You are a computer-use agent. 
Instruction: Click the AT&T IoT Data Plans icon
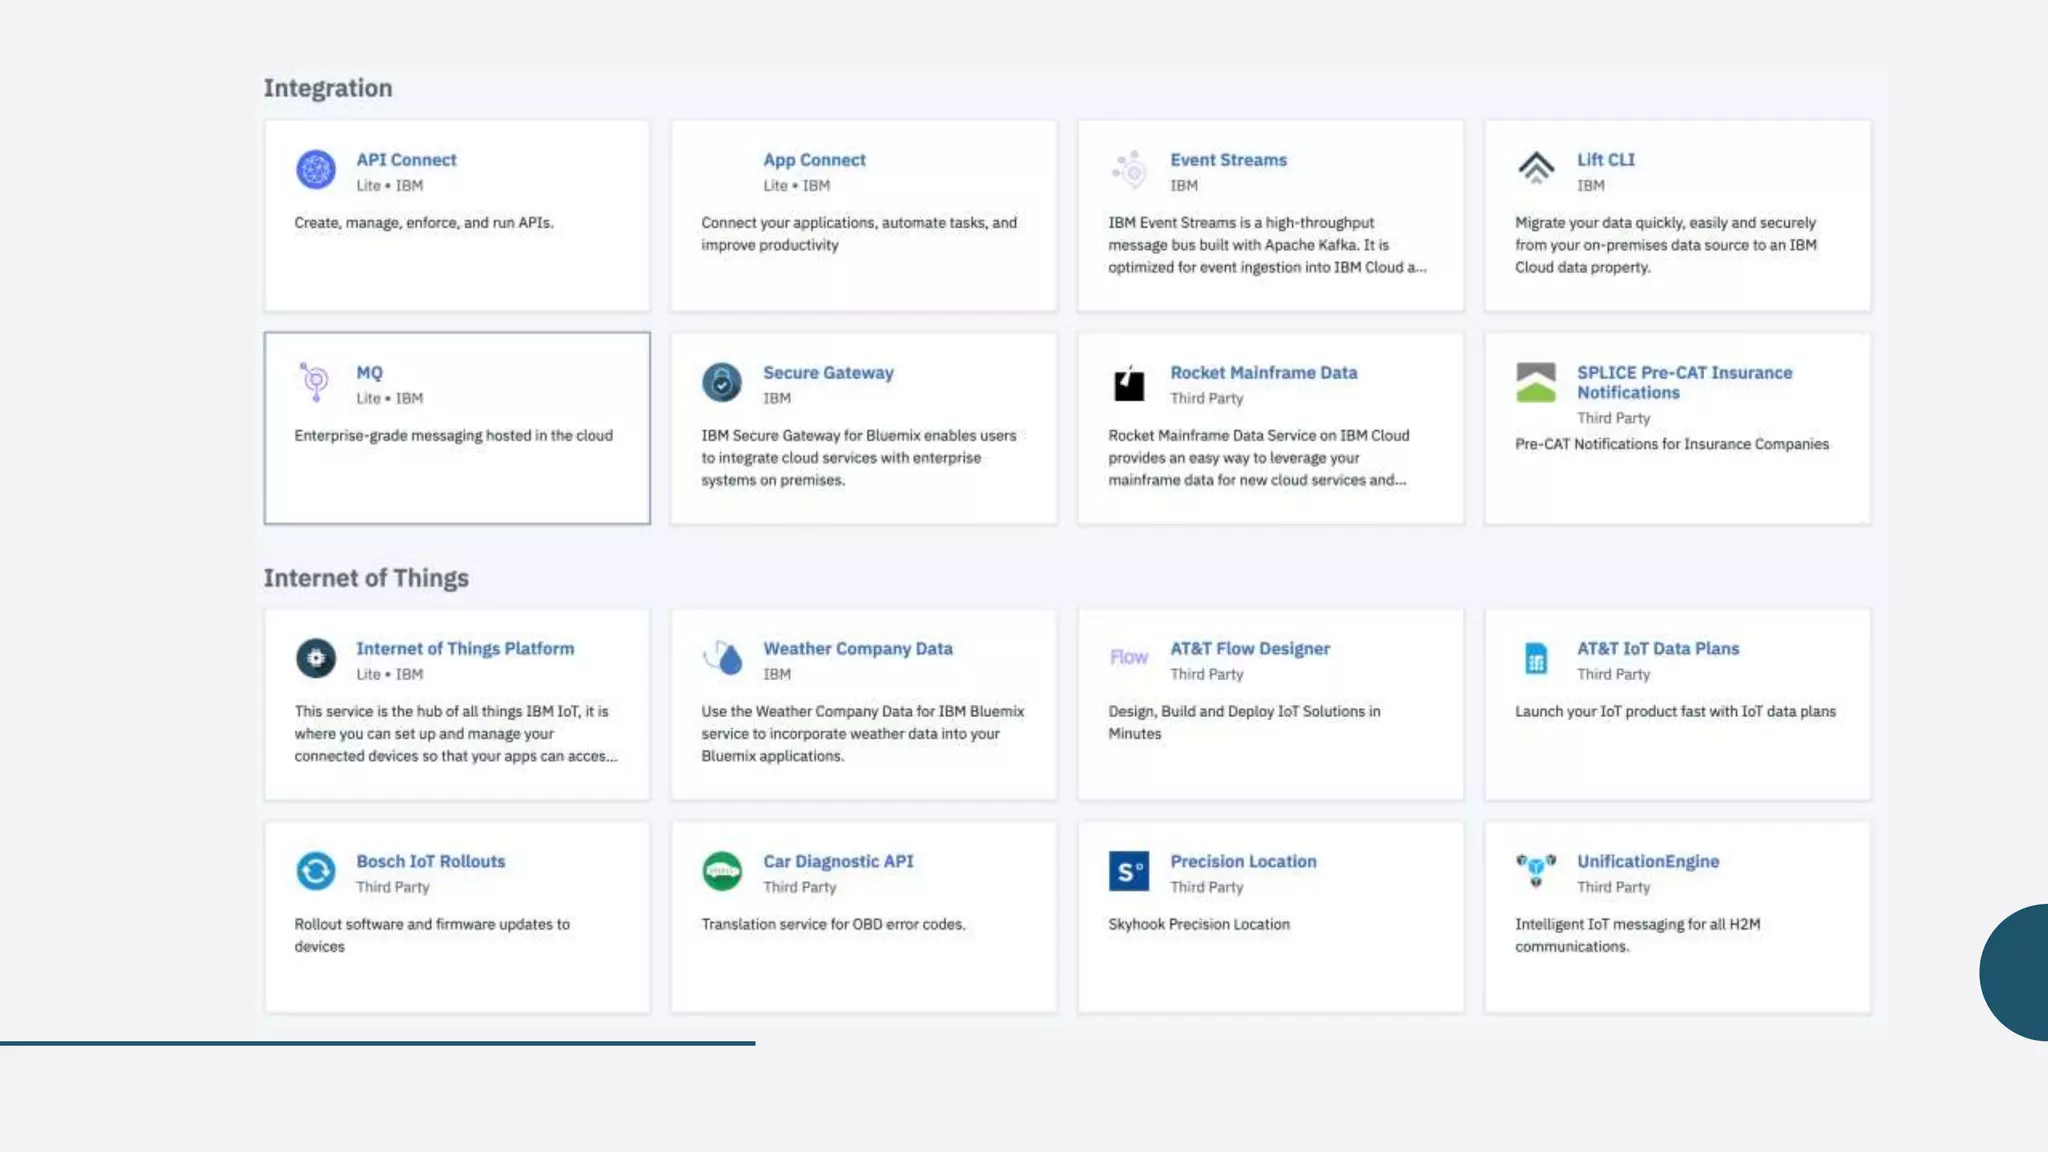[x=1536, y=658]
